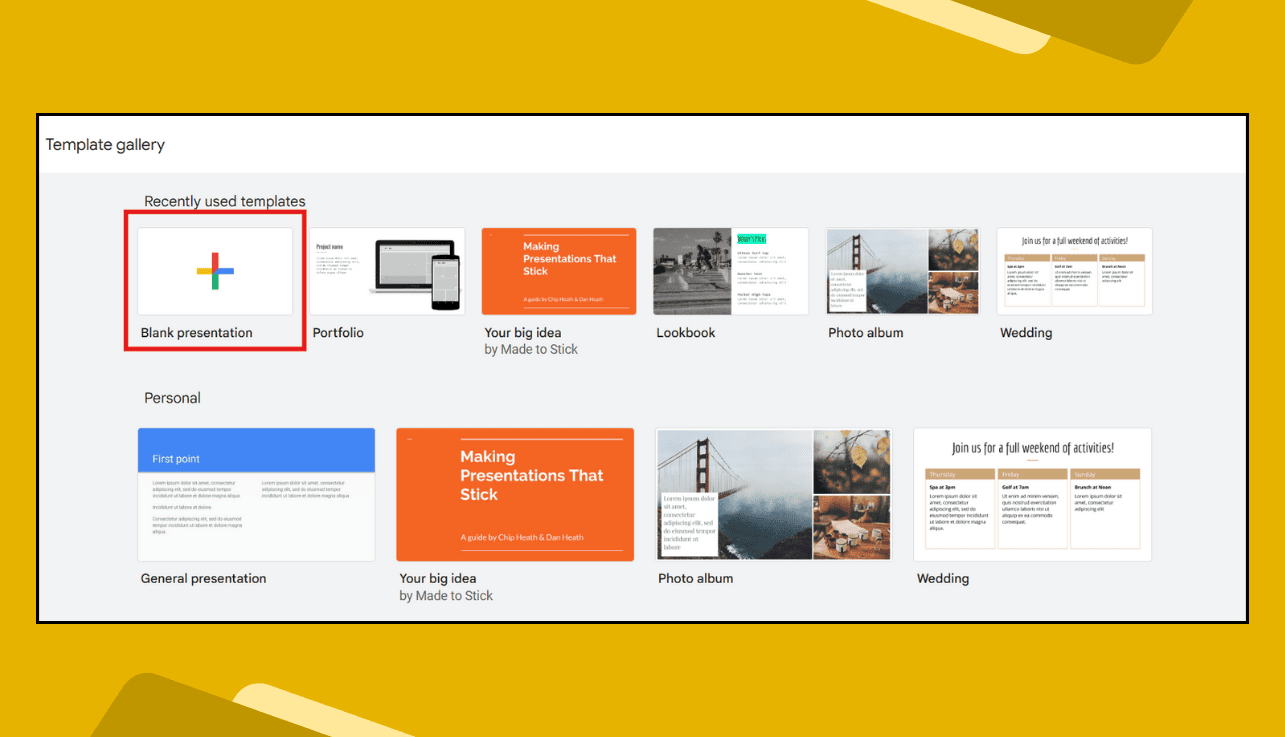
Task: Open the Photo album template under Recently used
Action: pos(902,271)
